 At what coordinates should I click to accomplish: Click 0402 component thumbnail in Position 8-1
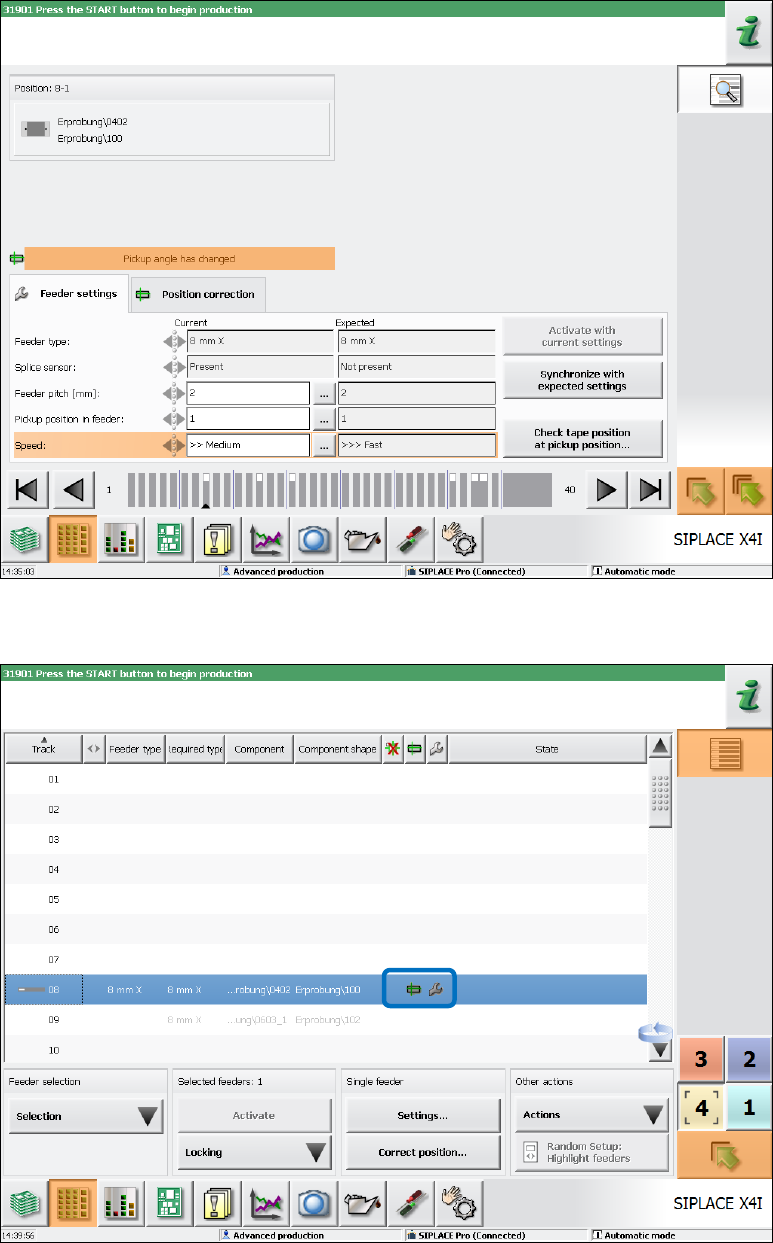(x=35, y=129)
